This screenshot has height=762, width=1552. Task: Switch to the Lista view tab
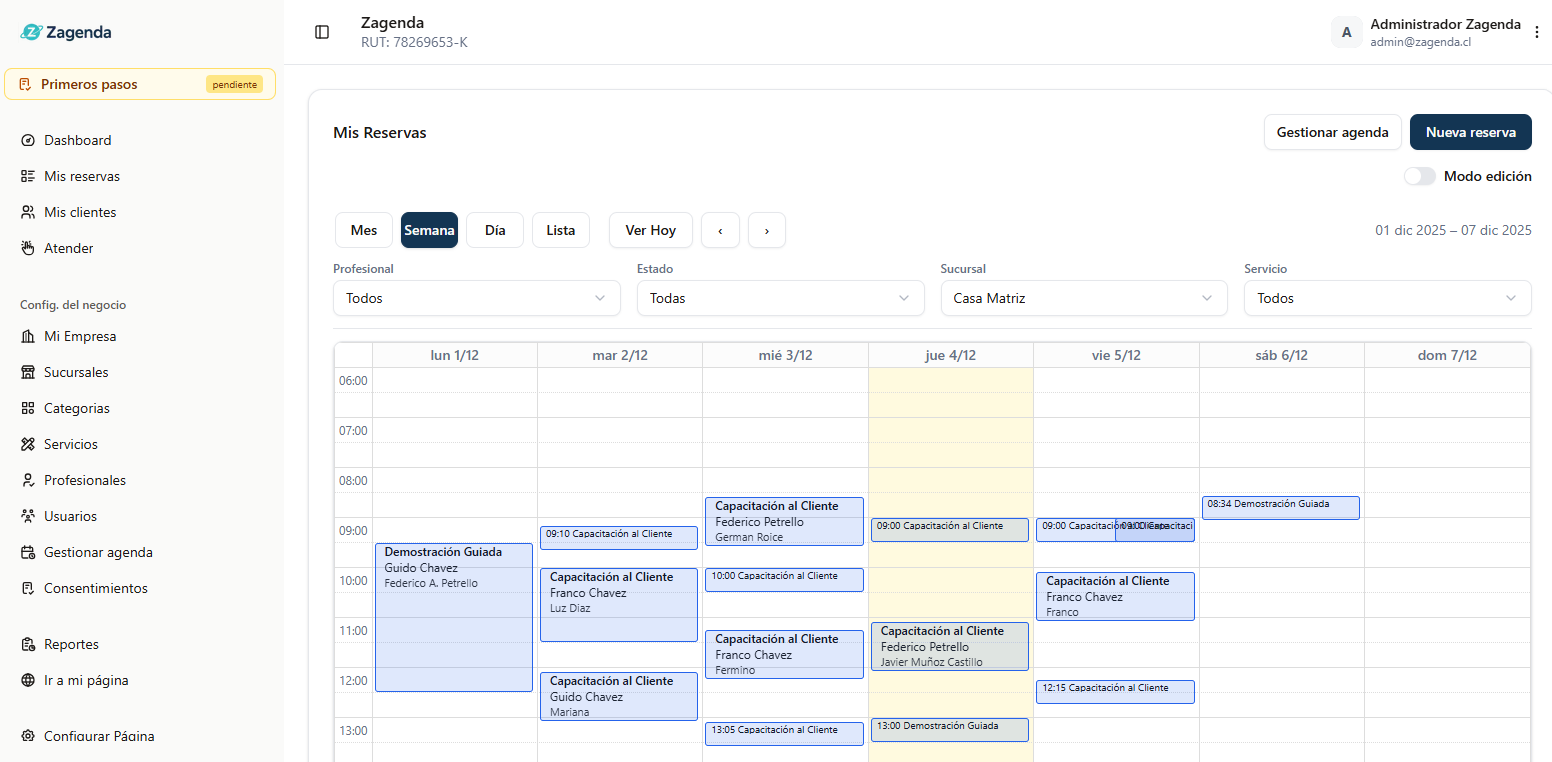[560, 230]
